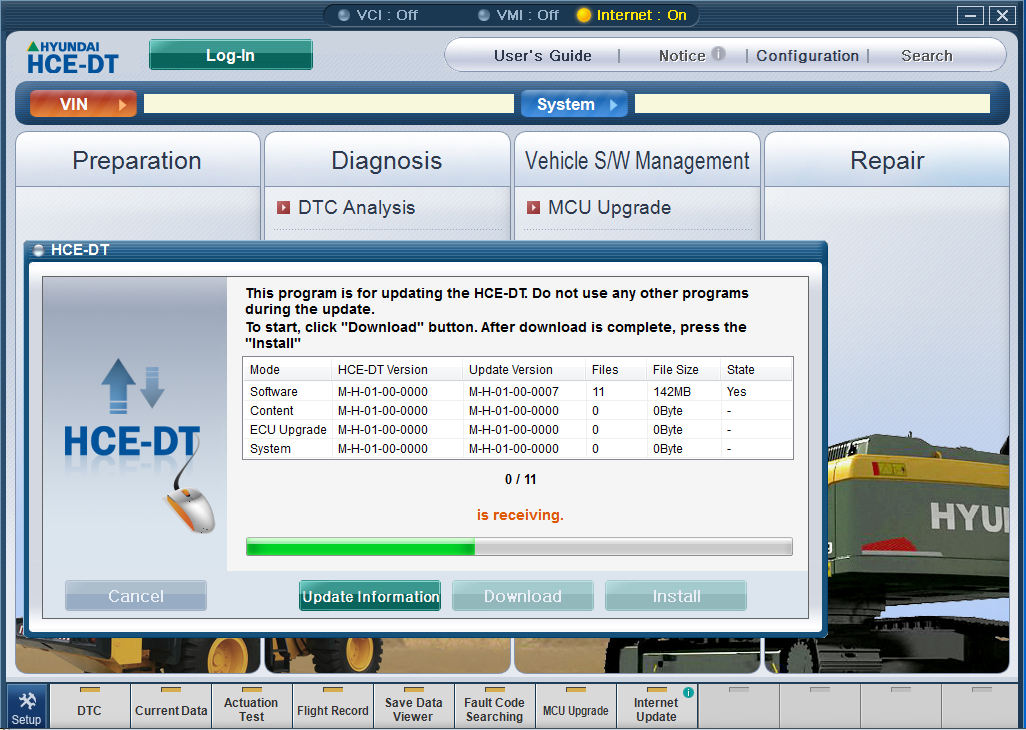1026x730 pixels.
Task: Select the Diagnosis tab
Action: coord(387,160)
